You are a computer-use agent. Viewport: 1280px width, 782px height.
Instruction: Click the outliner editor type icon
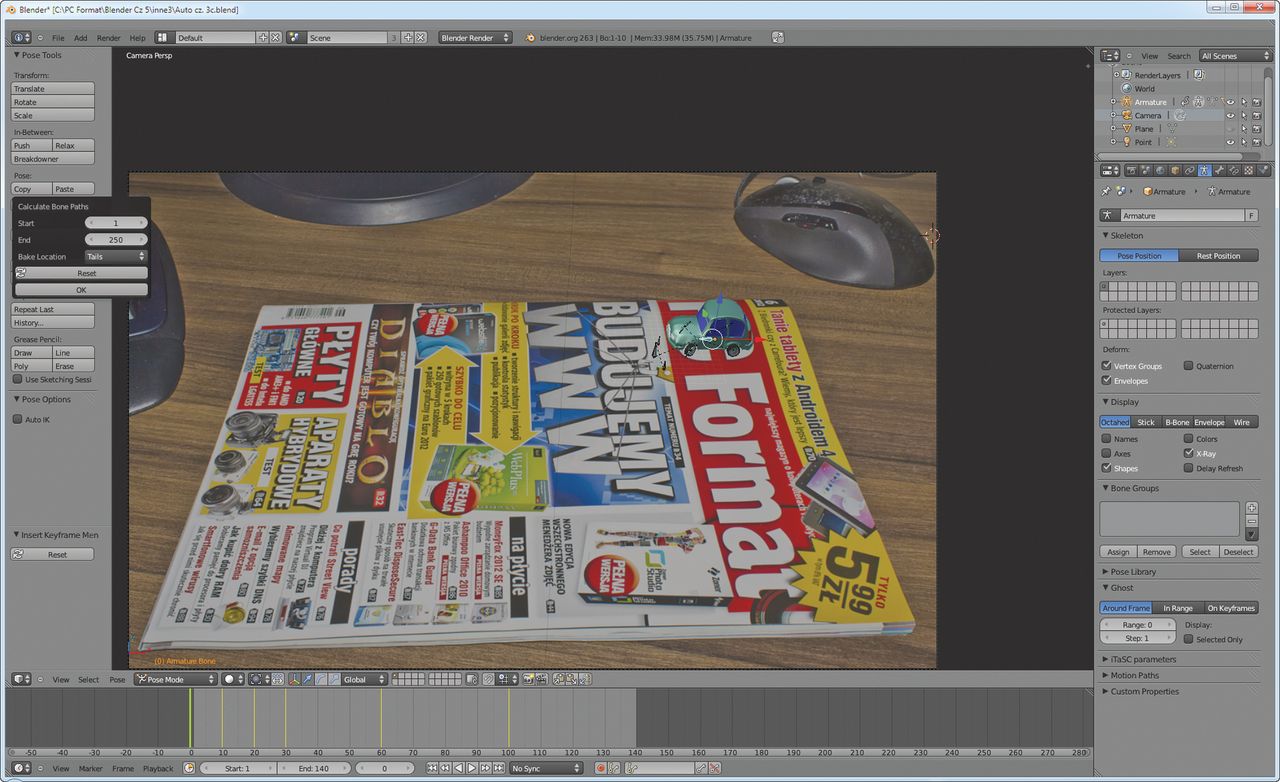1109,55
